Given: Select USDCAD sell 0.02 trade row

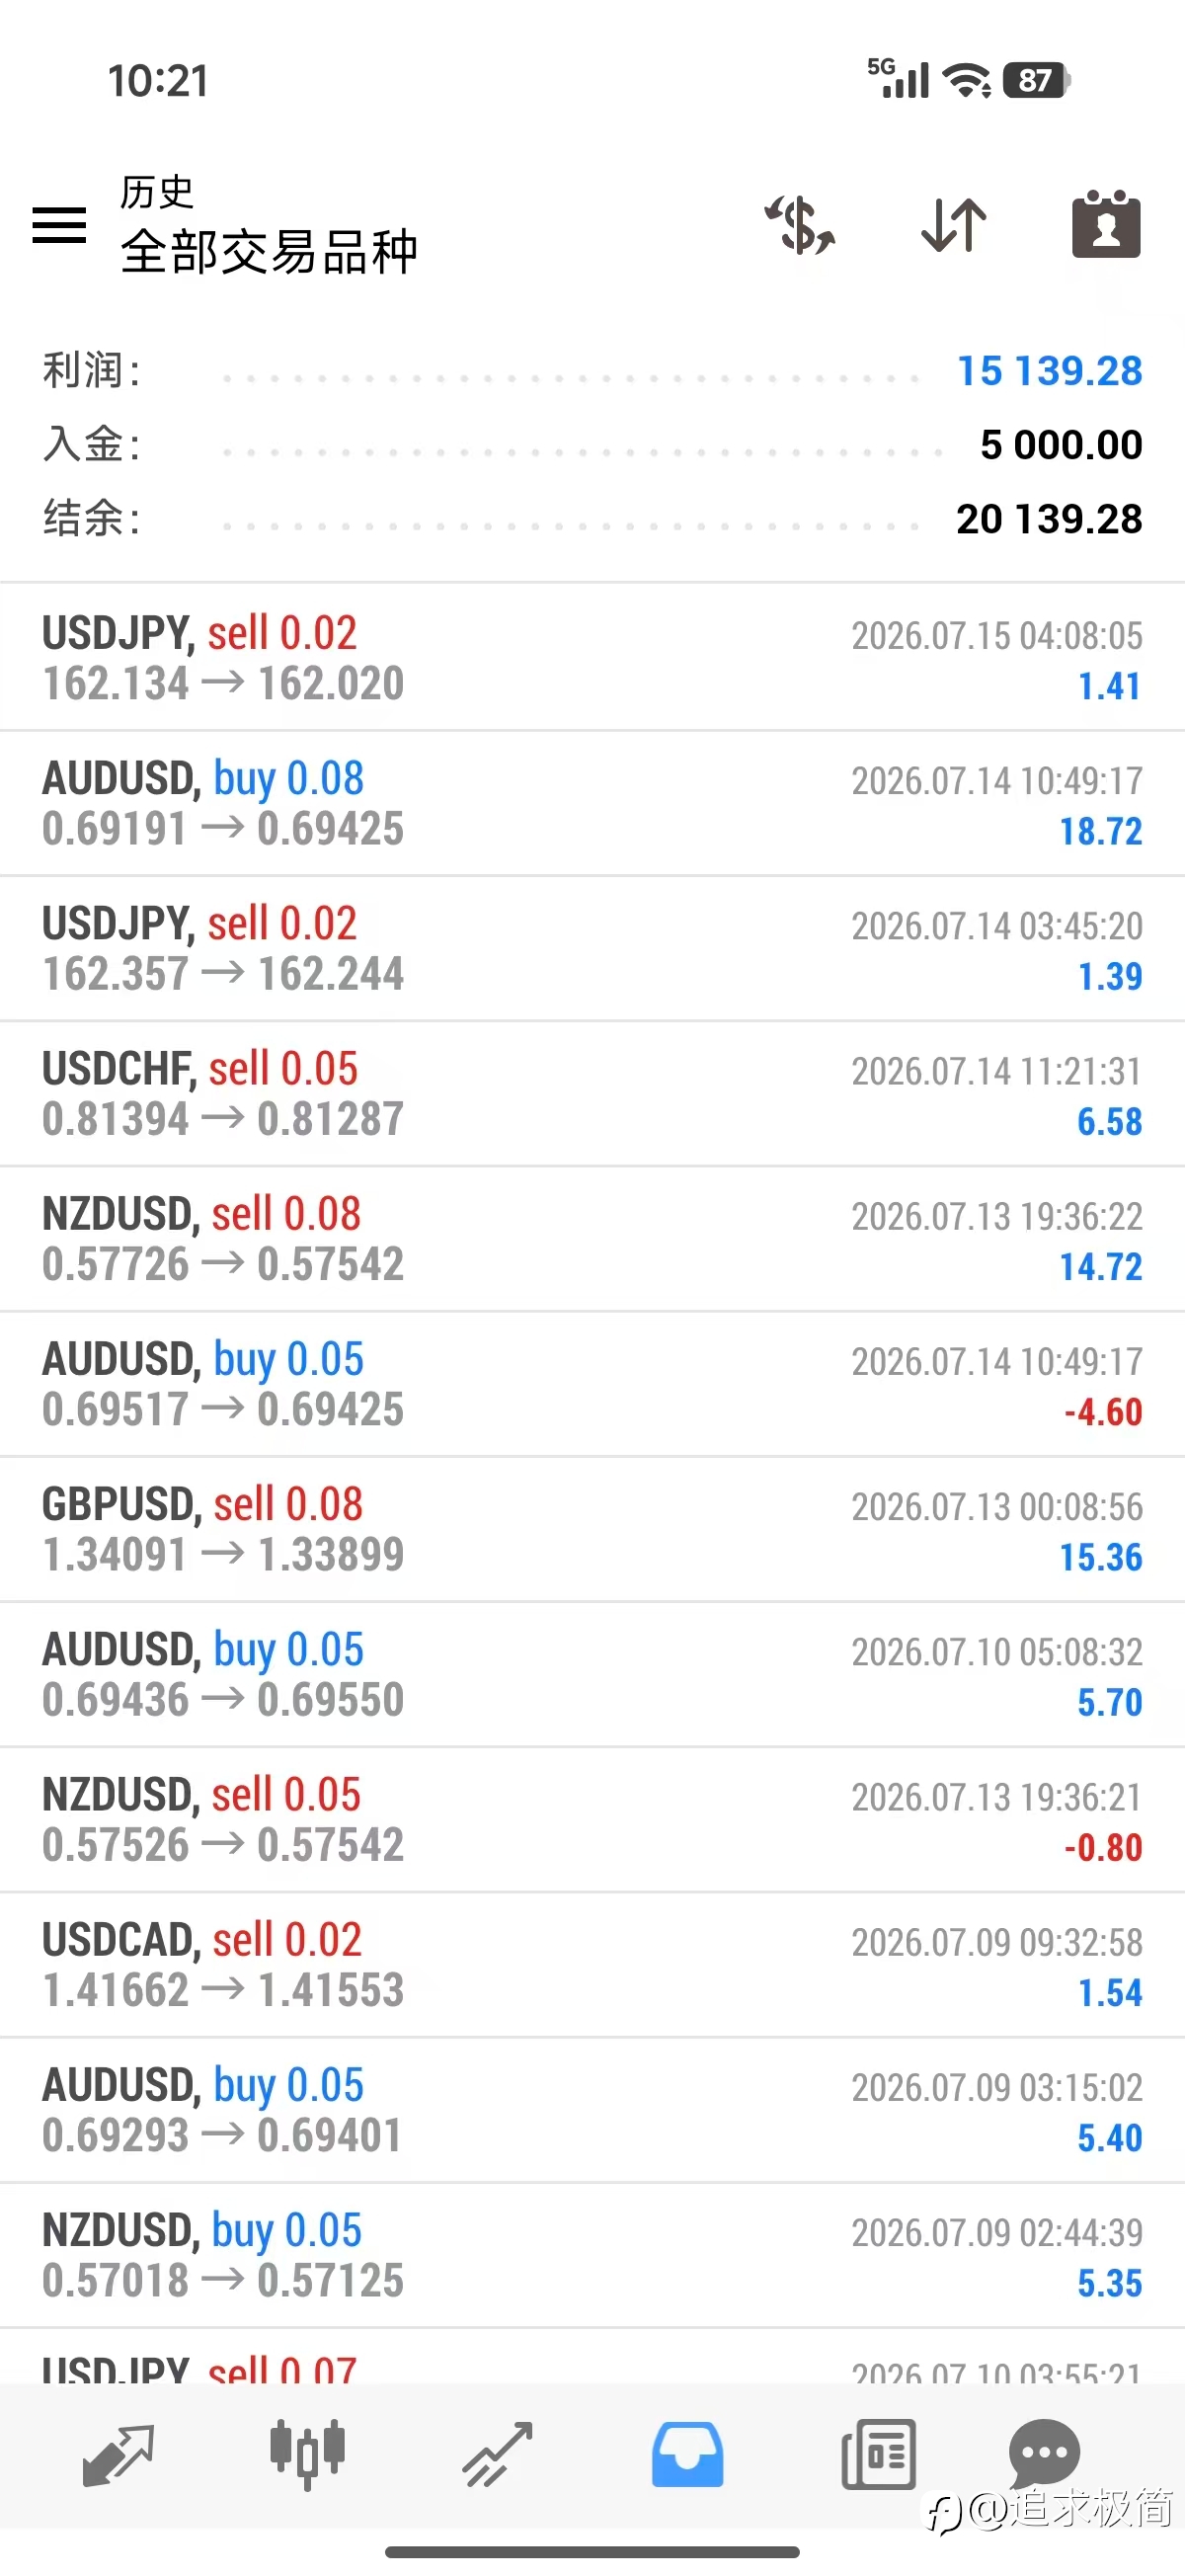Looking at the screenshot, I should 592,1965.
